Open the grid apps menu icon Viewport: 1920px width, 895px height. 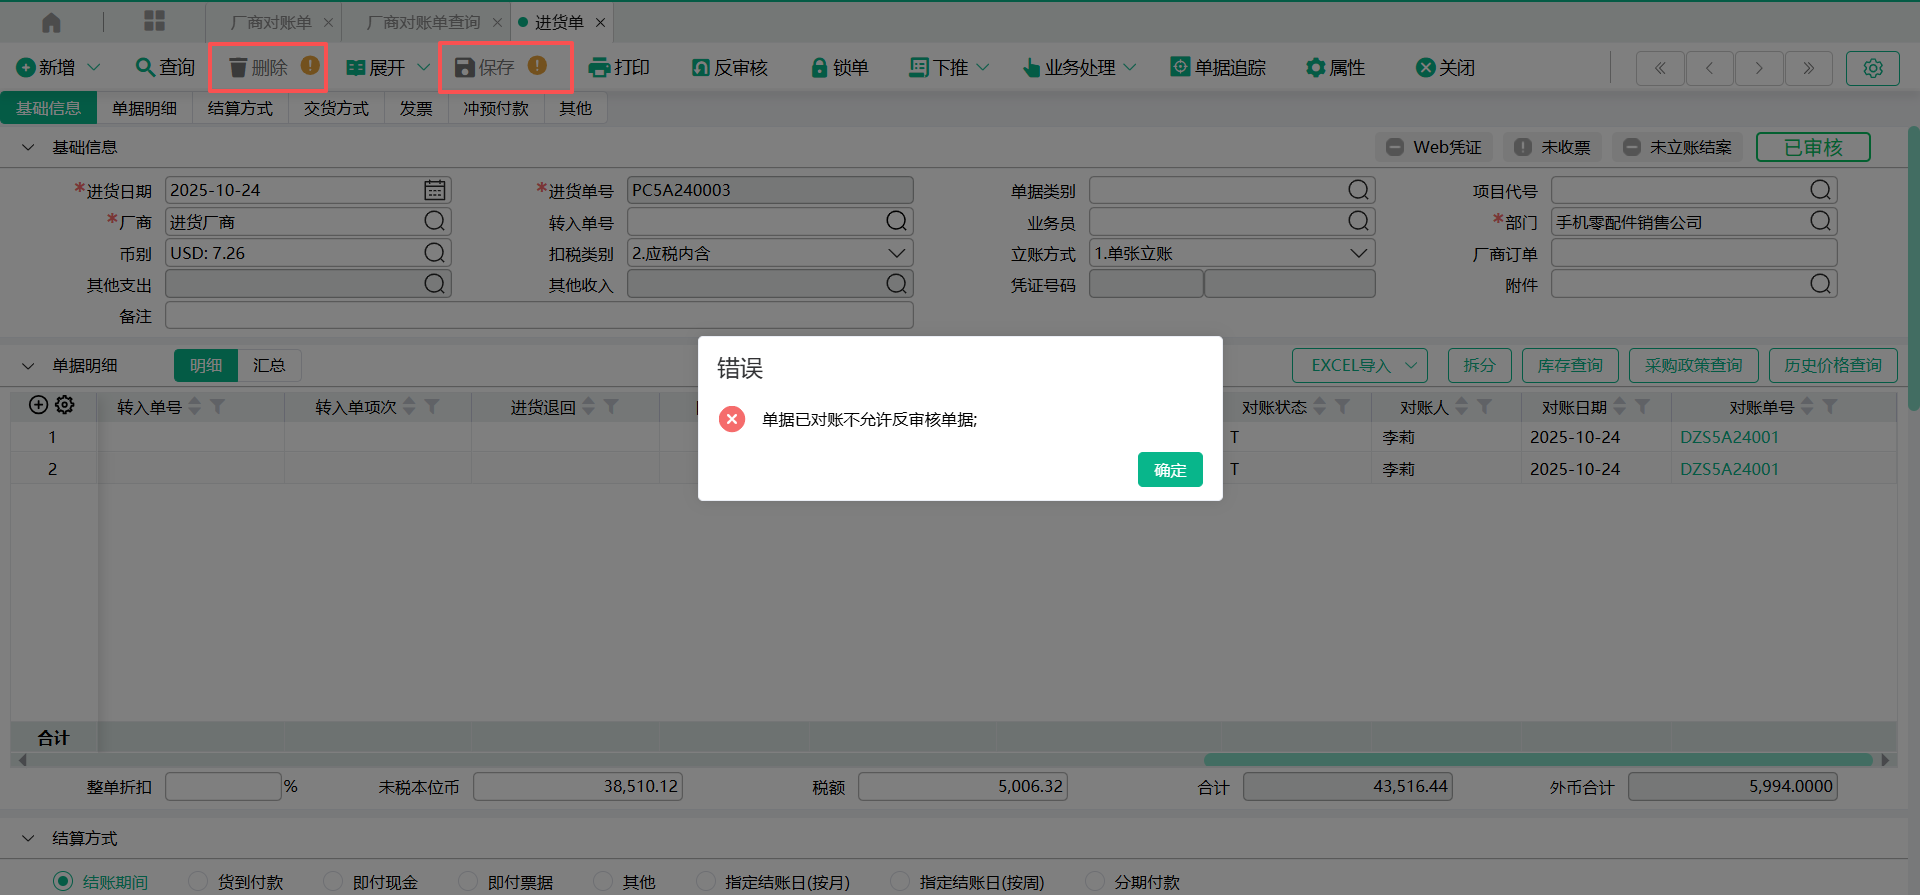pos(154,21)
